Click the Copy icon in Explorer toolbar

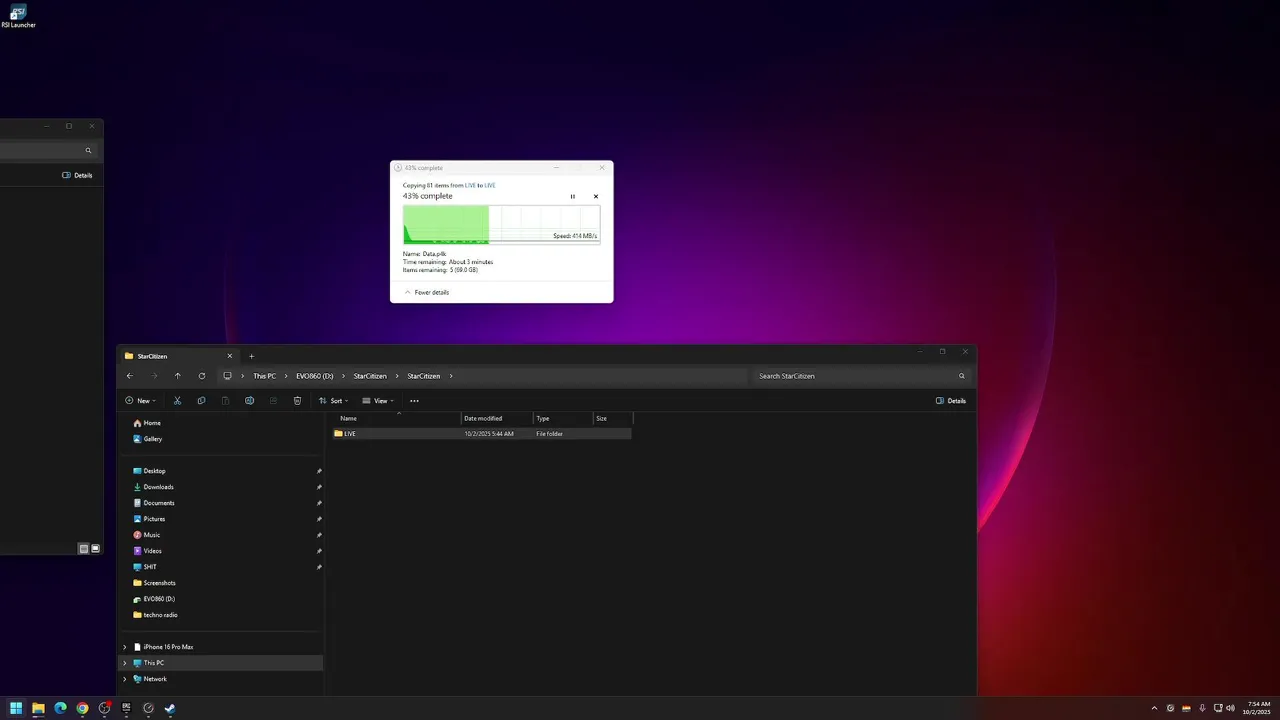click(201, 401)
